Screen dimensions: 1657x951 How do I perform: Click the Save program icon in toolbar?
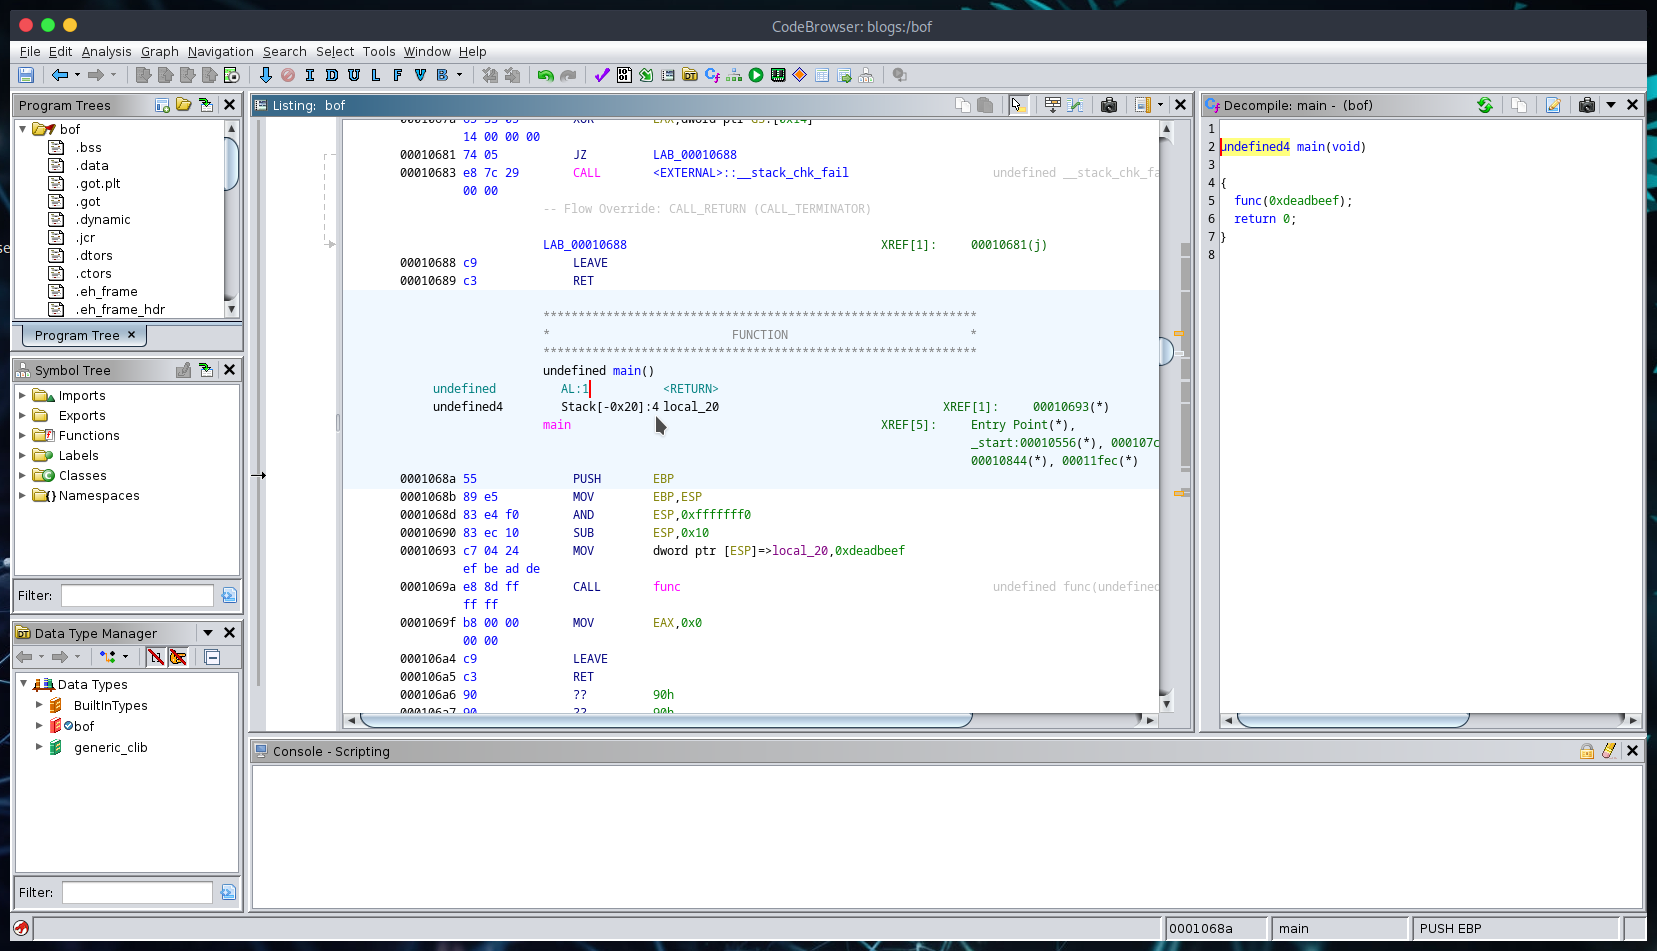(26, 75)
